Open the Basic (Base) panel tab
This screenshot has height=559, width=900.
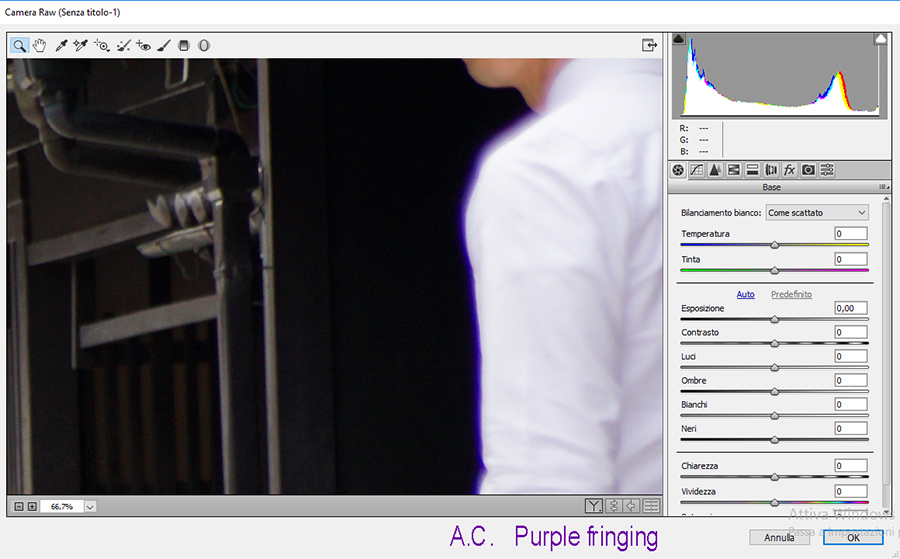click(678, 170)
